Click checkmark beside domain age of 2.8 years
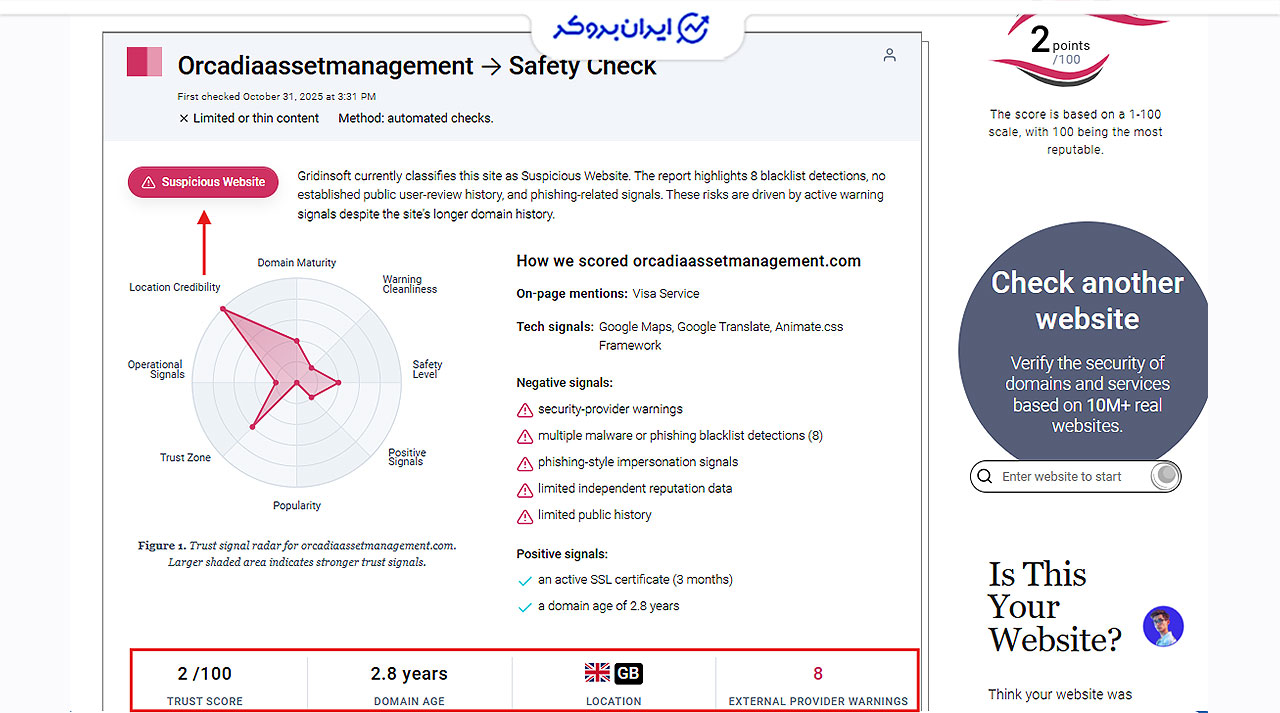Viewport: 1280px width, 713px height. pos(525,607)
